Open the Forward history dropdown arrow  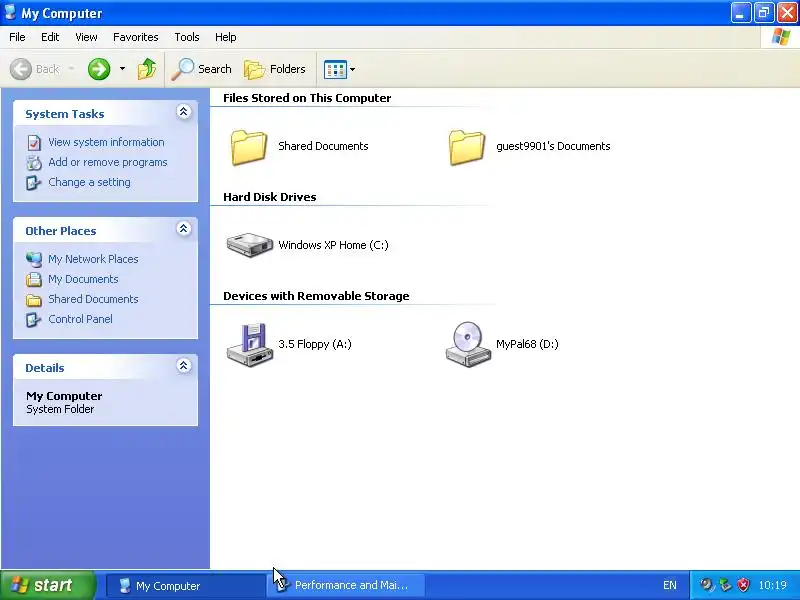122,68
